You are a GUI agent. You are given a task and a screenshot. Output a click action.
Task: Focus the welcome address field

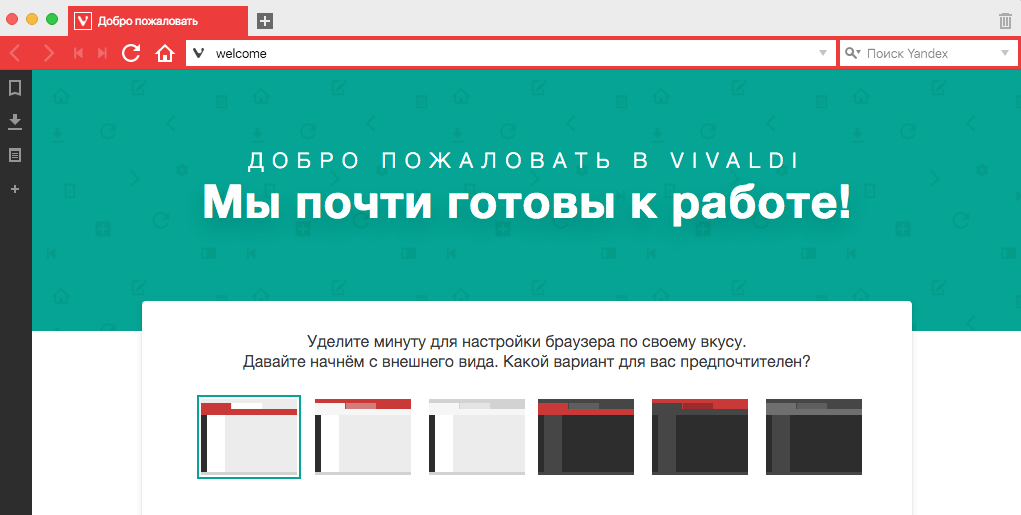point(511,53)
